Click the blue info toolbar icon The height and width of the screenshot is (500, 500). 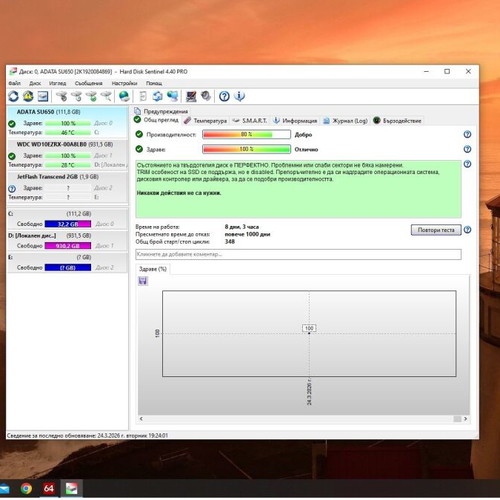[239, 96]
